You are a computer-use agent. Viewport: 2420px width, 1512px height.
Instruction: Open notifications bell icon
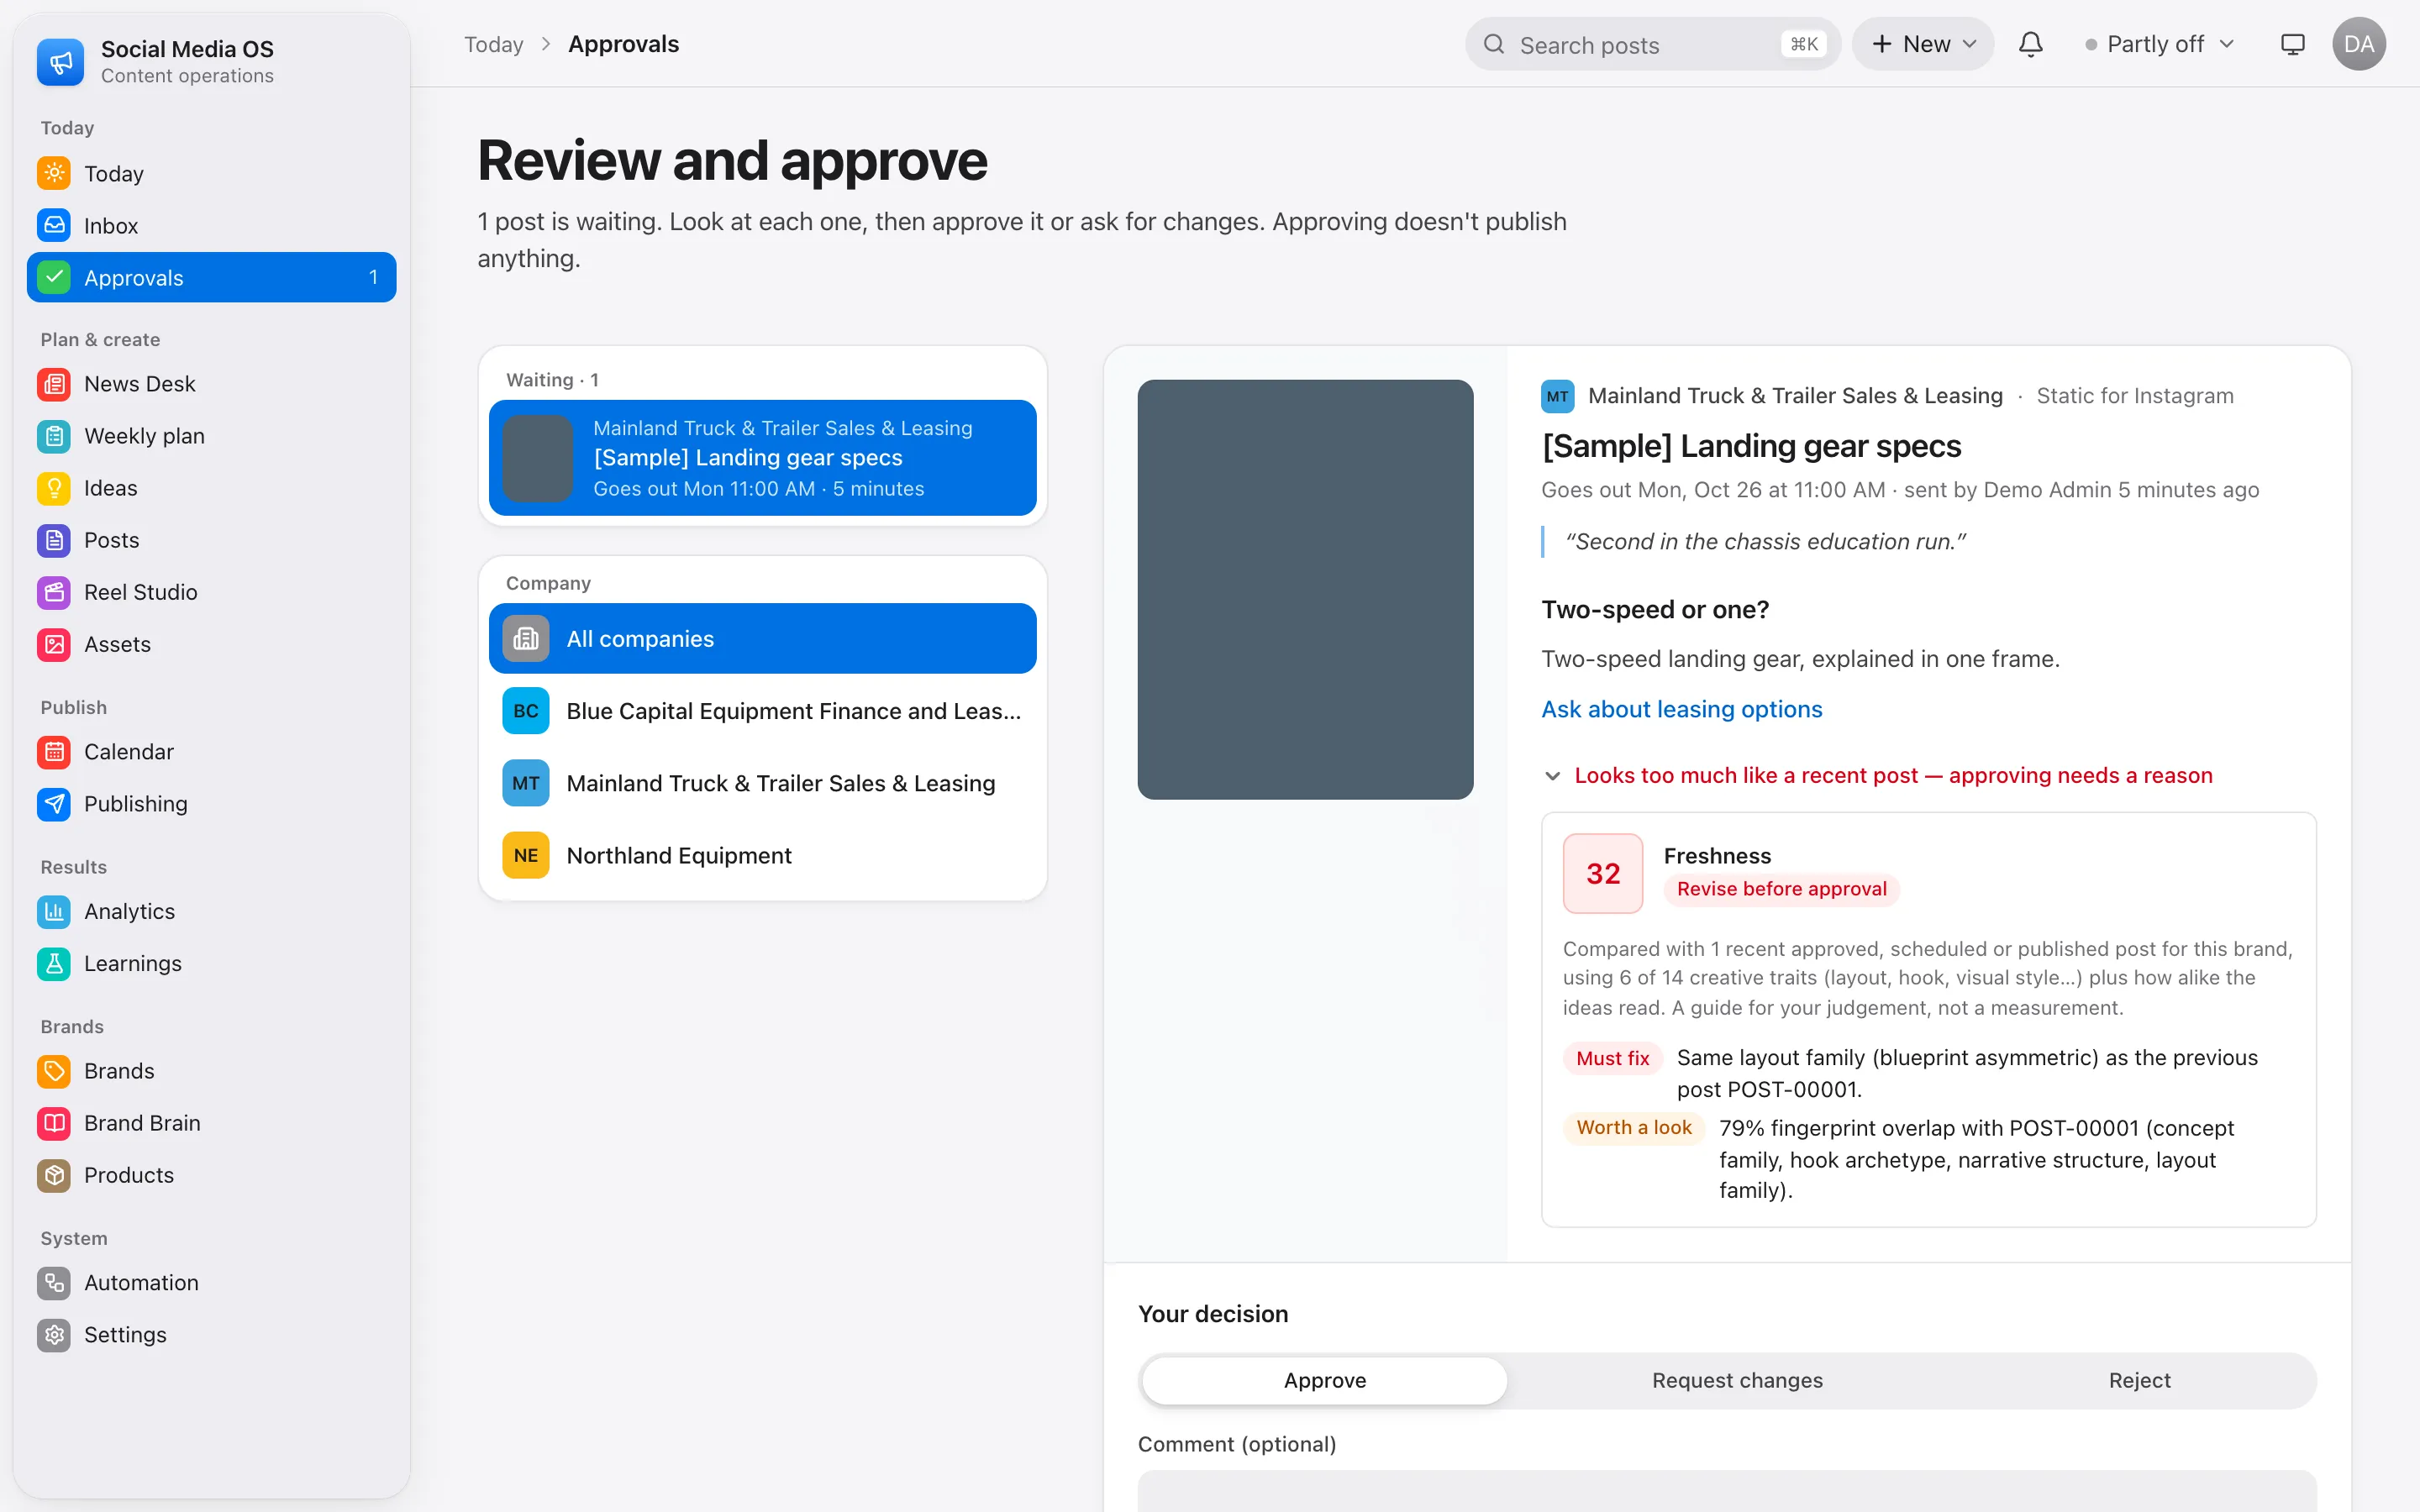click(2030, 44)
